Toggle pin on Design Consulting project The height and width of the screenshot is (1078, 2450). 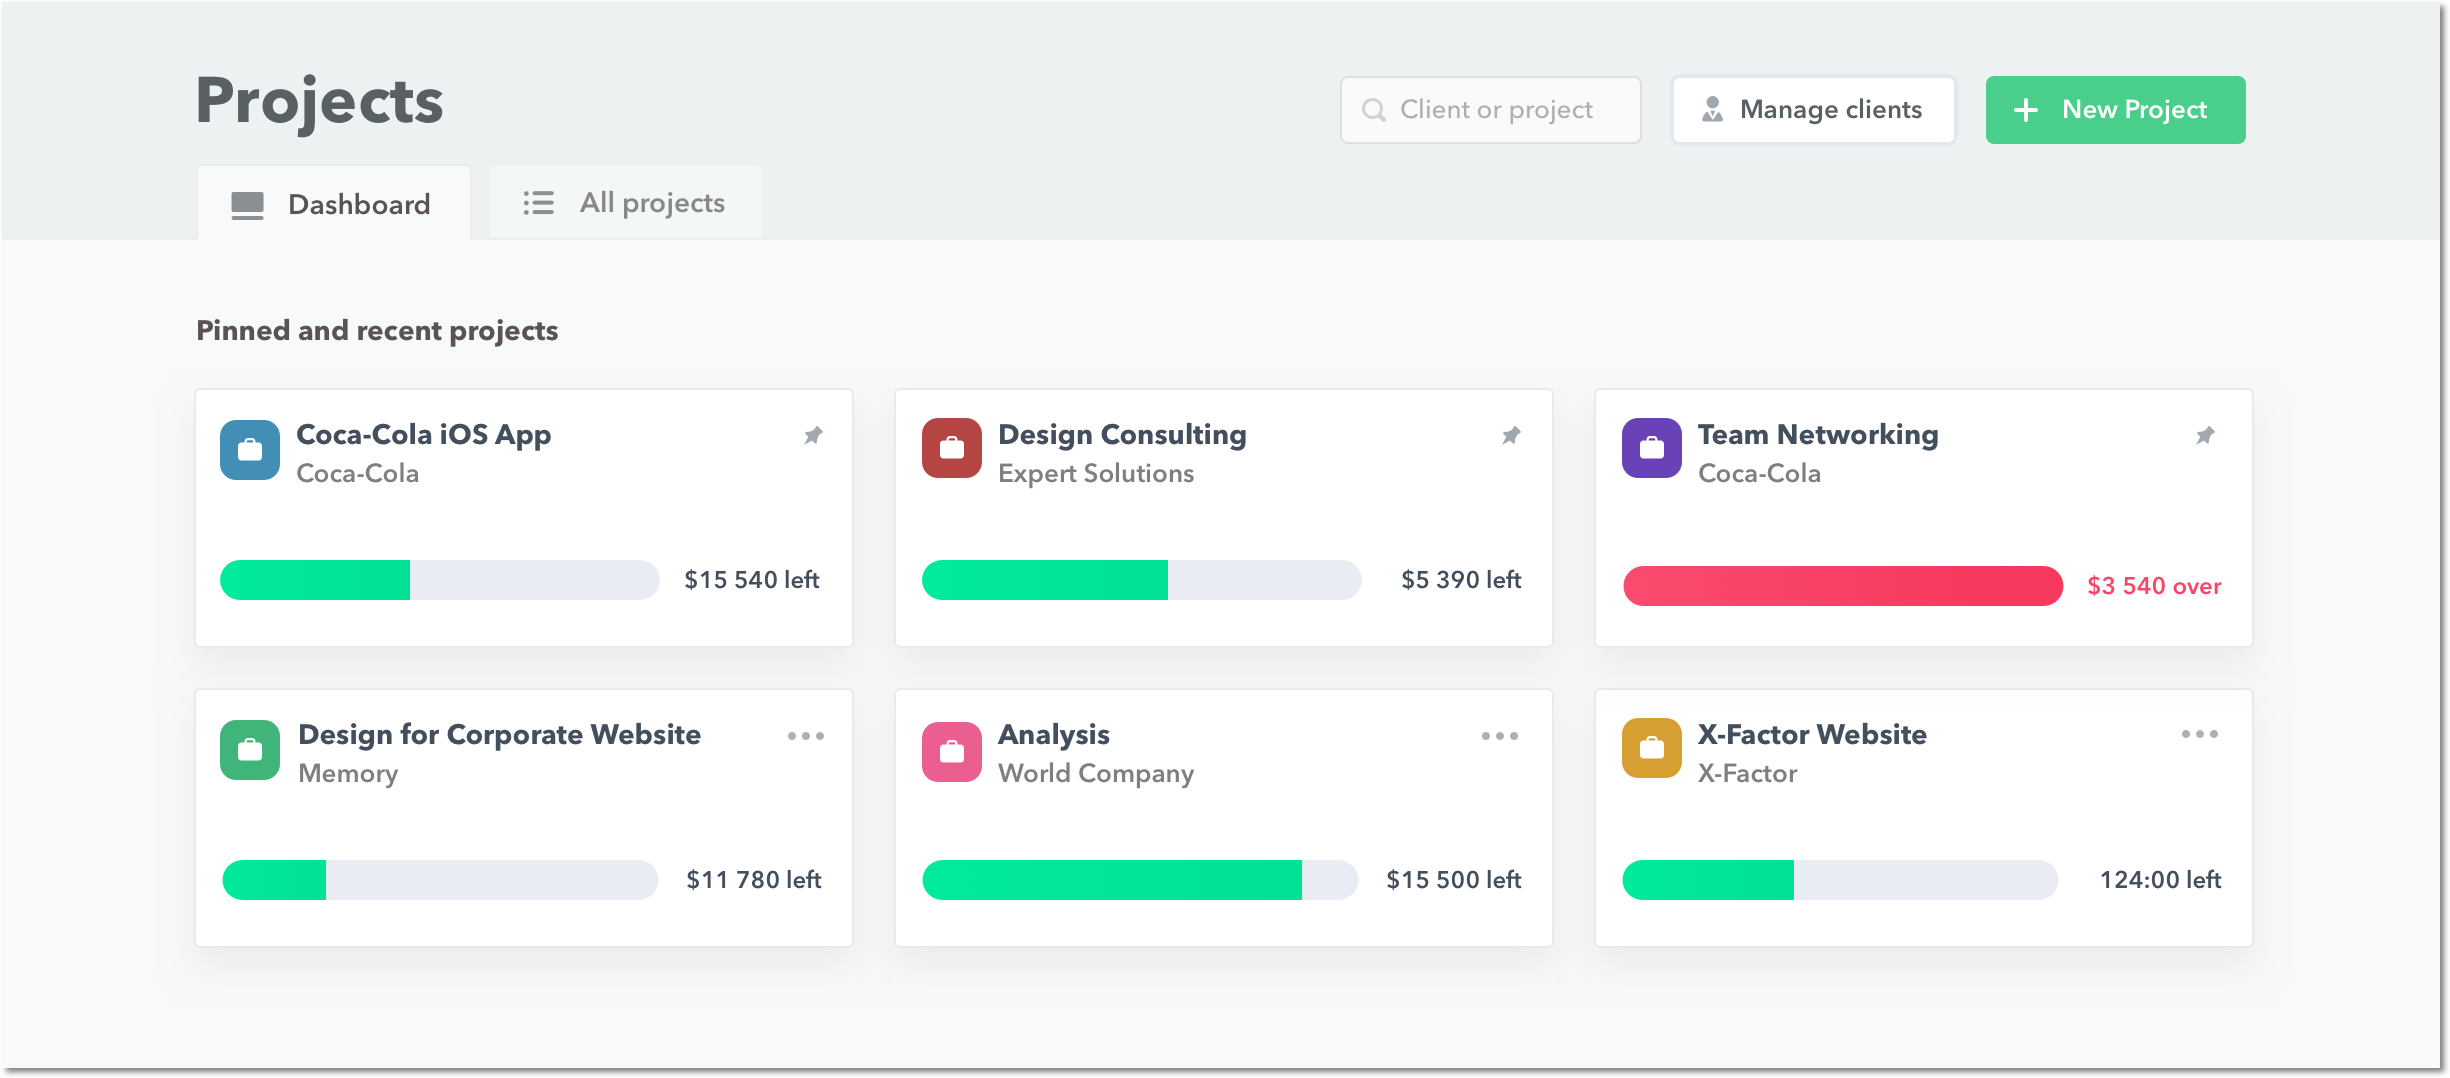tap(1511, 435)
